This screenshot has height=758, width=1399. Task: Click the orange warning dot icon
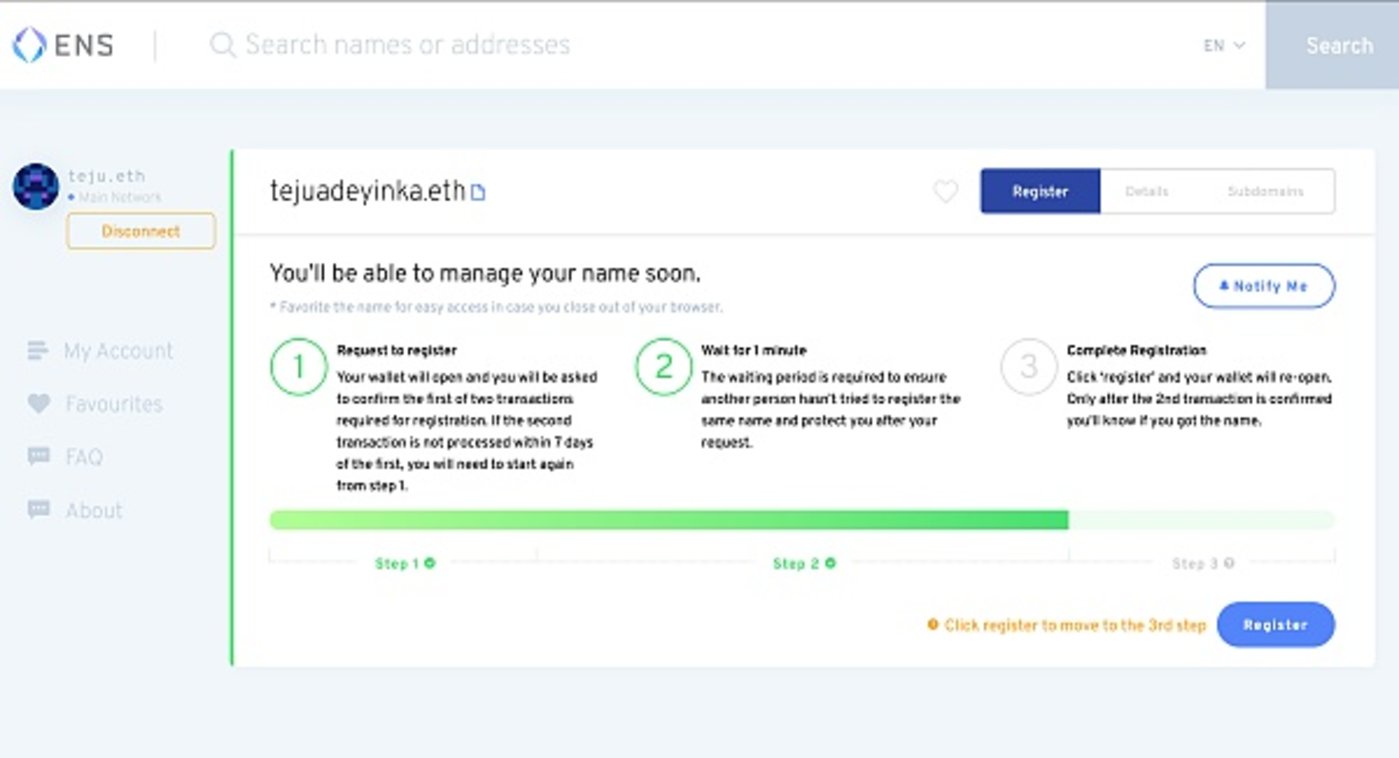pos(933,624)
